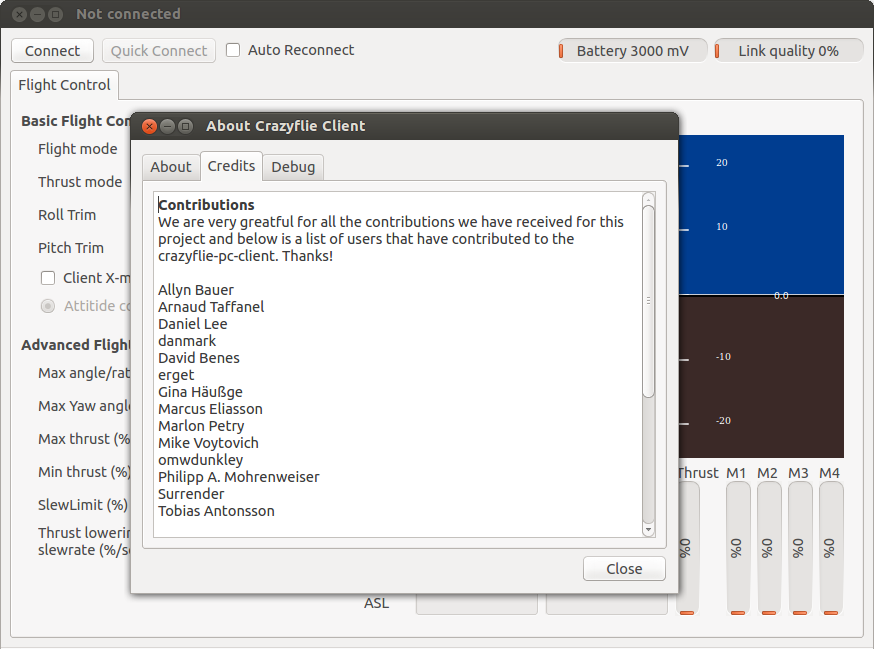Close the main Not connected window
This screenshot has width=874, height=649.
20,14
